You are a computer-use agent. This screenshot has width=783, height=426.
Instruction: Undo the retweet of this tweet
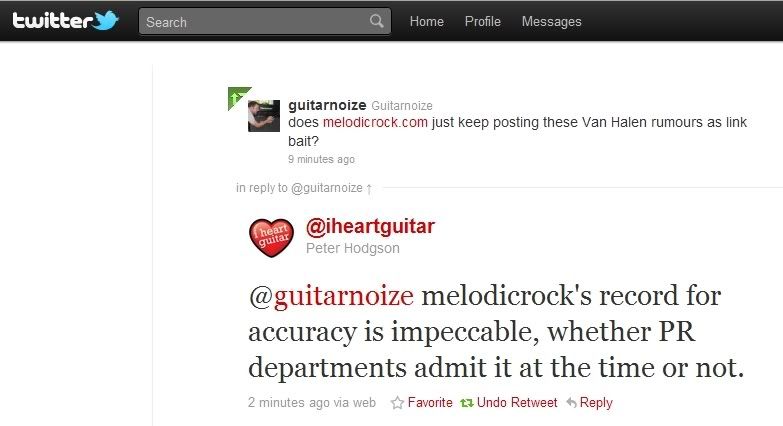(517, 403)
